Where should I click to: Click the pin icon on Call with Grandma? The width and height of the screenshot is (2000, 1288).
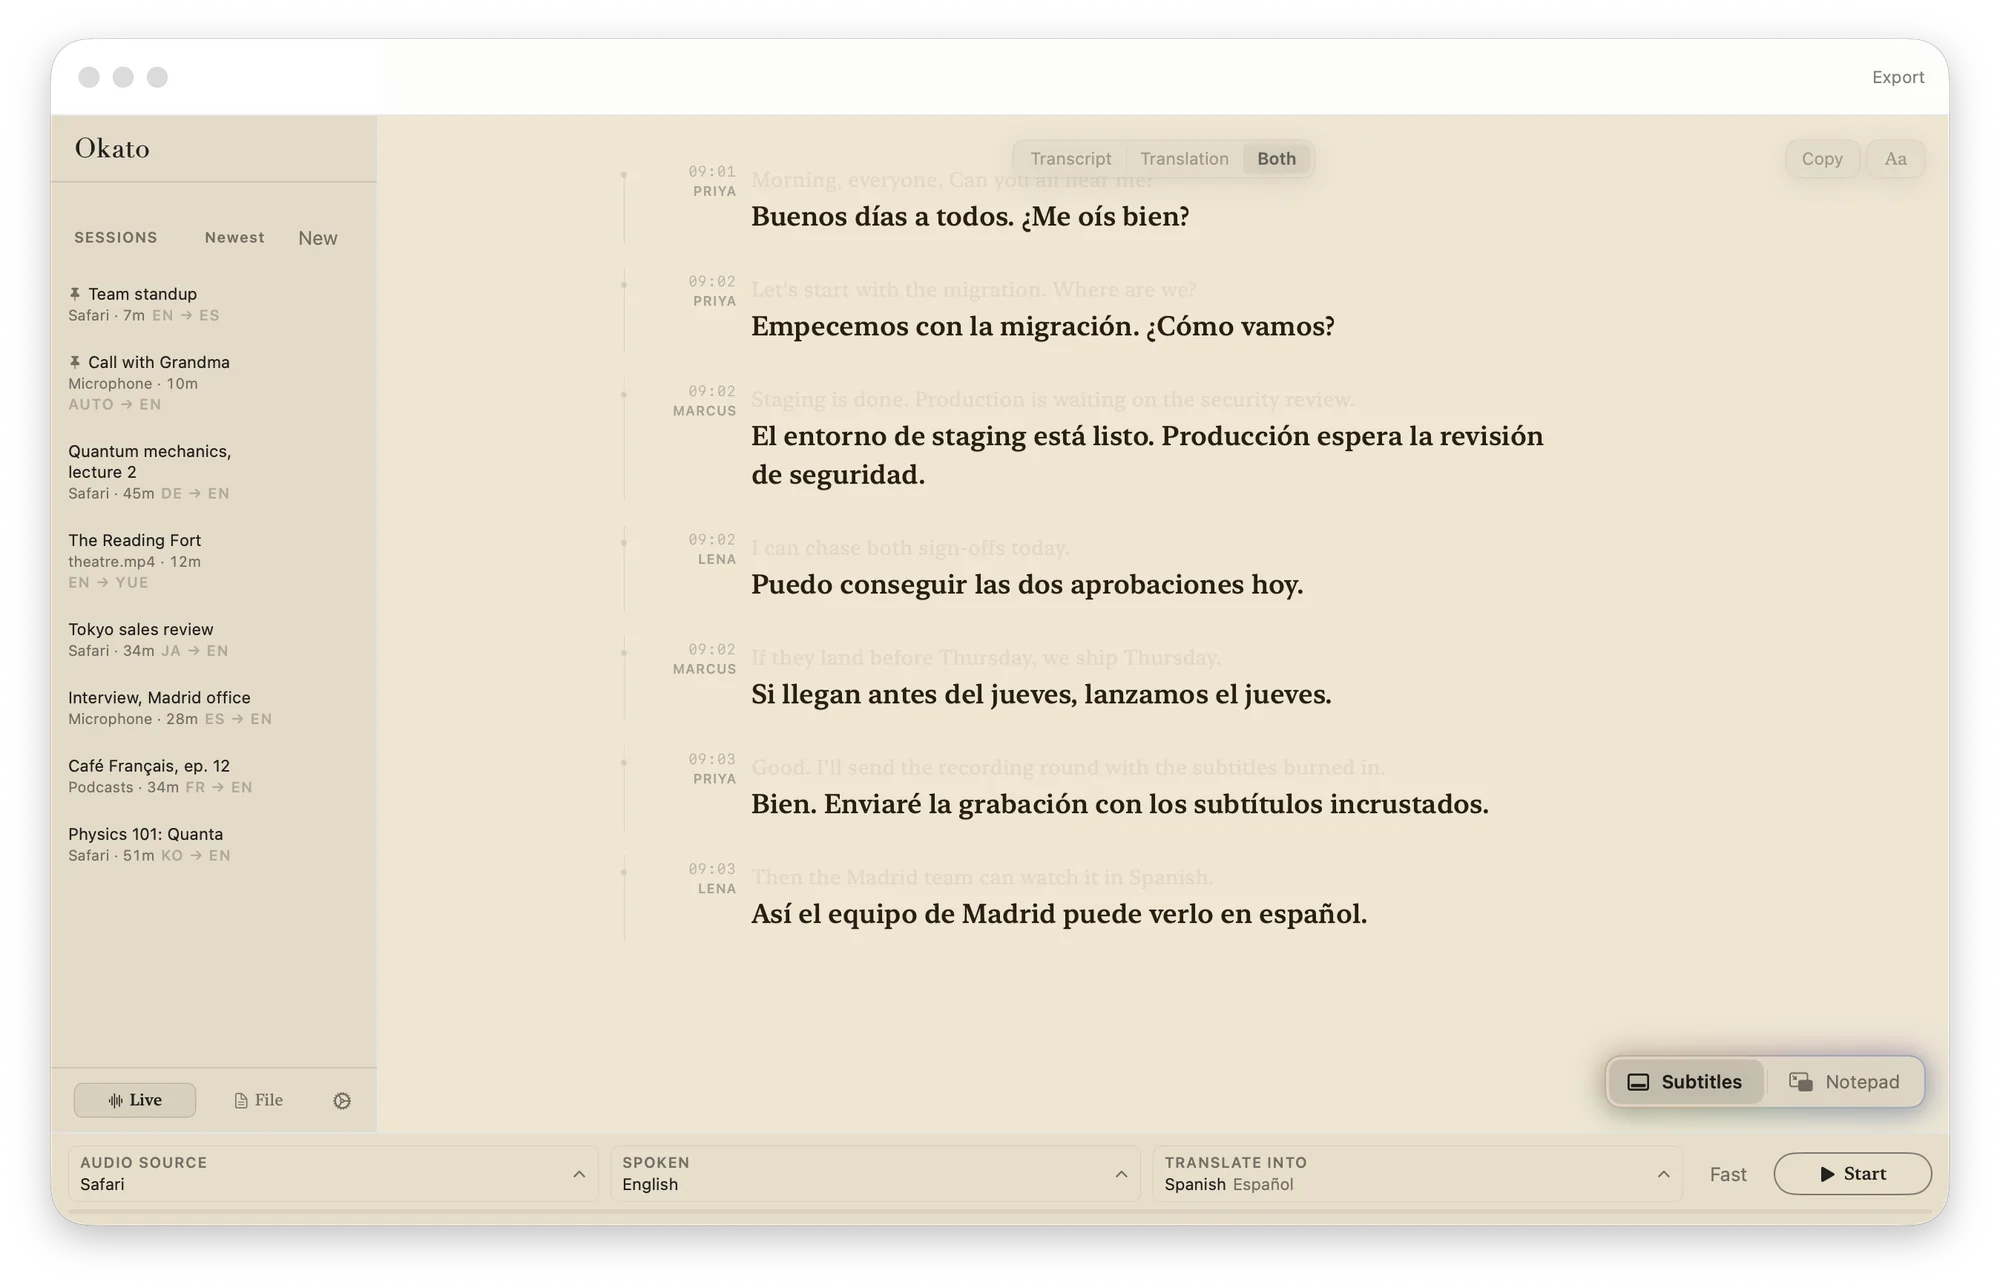pos(75,361)
